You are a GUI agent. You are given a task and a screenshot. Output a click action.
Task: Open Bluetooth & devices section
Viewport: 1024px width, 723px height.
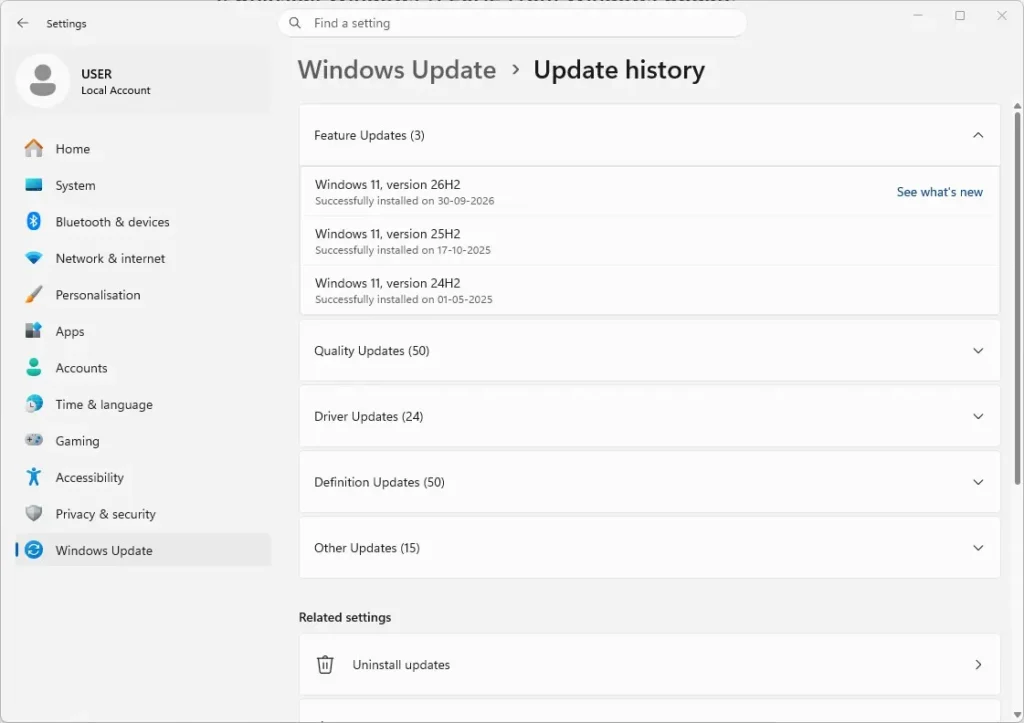[143, 222]
